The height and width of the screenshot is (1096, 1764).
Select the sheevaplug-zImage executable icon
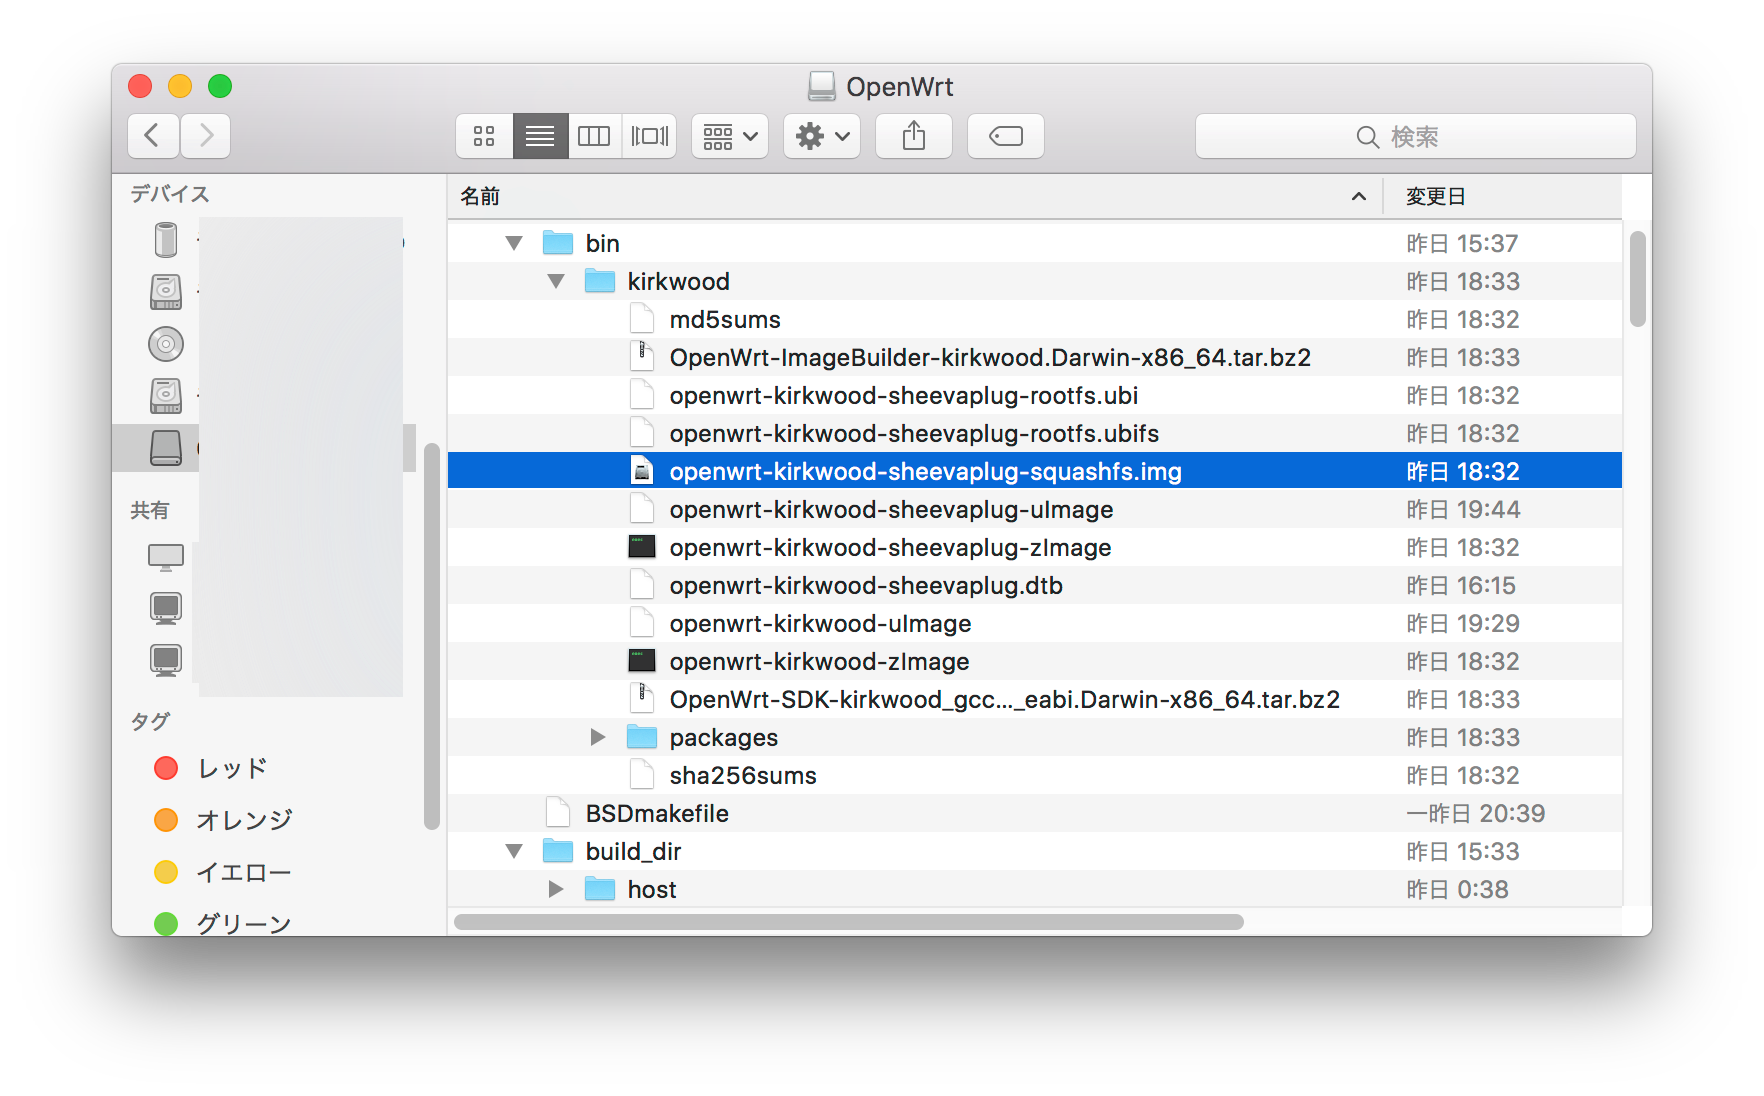coord(642,547)
